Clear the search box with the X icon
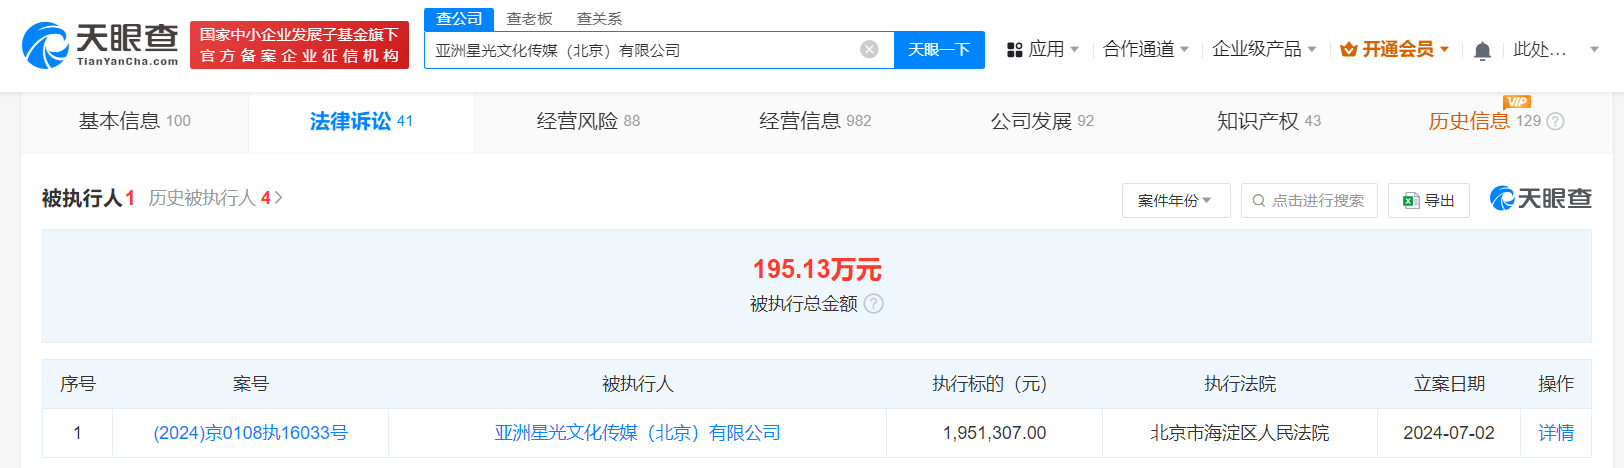 (x=870, y=50)
